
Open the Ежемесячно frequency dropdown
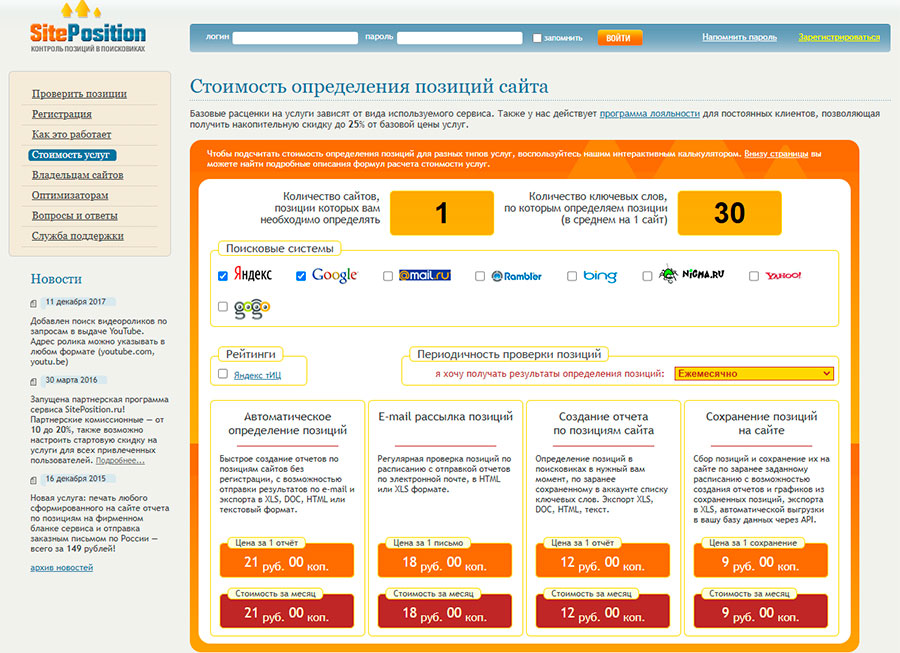(x=754, y=374)
